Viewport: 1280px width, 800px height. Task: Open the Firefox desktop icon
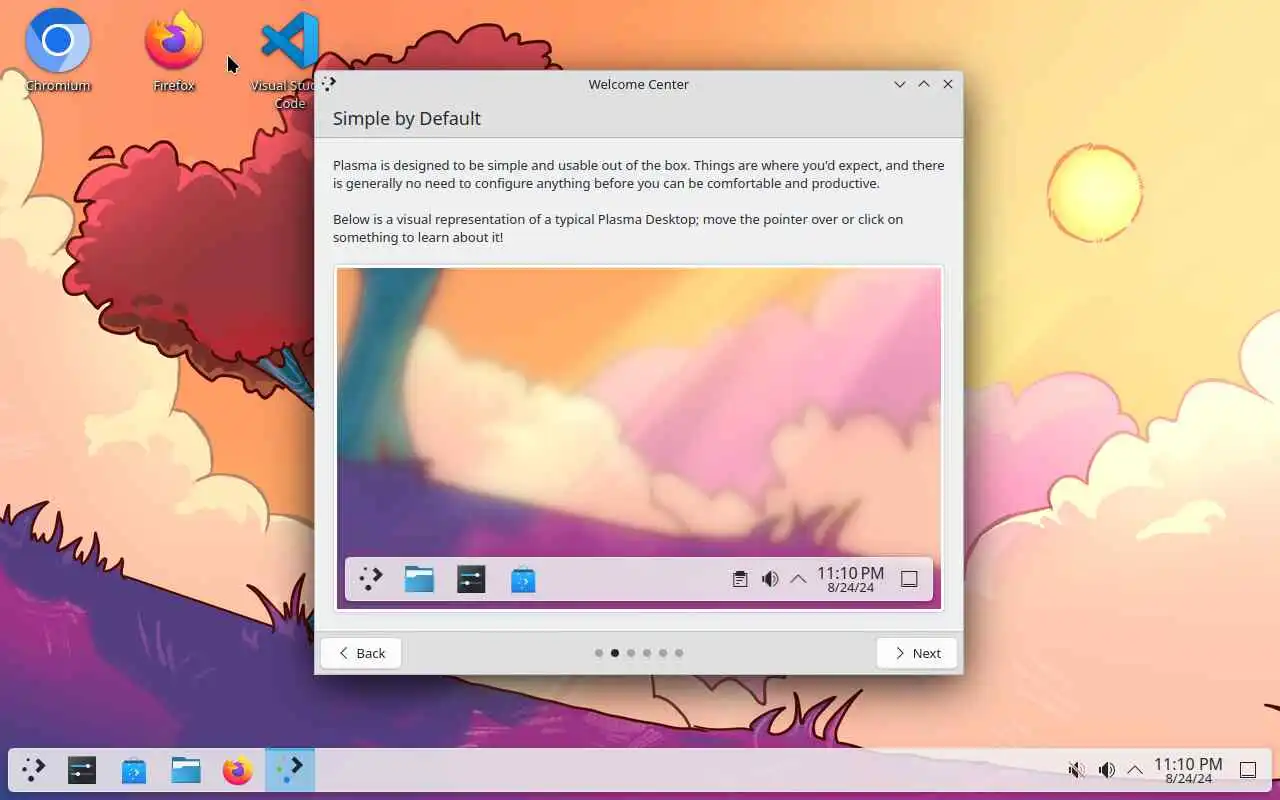pyautogui.click(x=174, y=50)
